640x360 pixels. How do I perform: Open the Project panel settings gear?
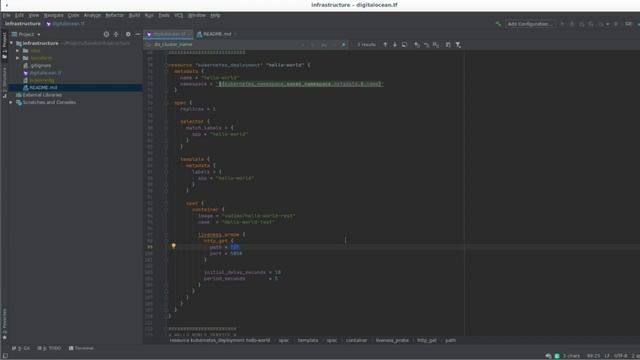click(x=128, y=34)
